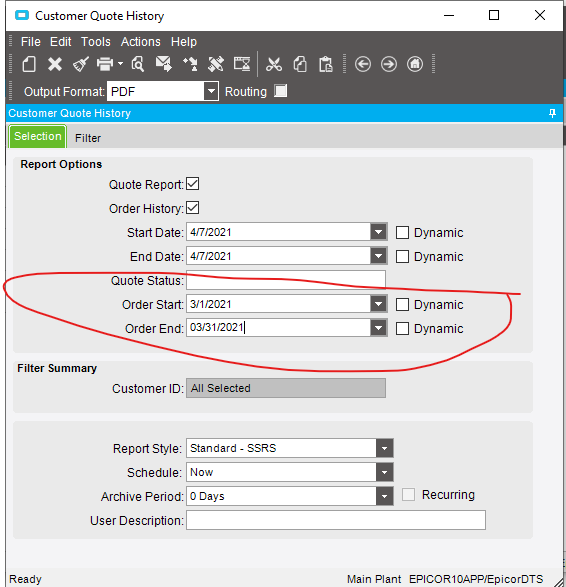Click the Cut scissors icon
This screenshot has width=566, height=587.
coord(274,64)
